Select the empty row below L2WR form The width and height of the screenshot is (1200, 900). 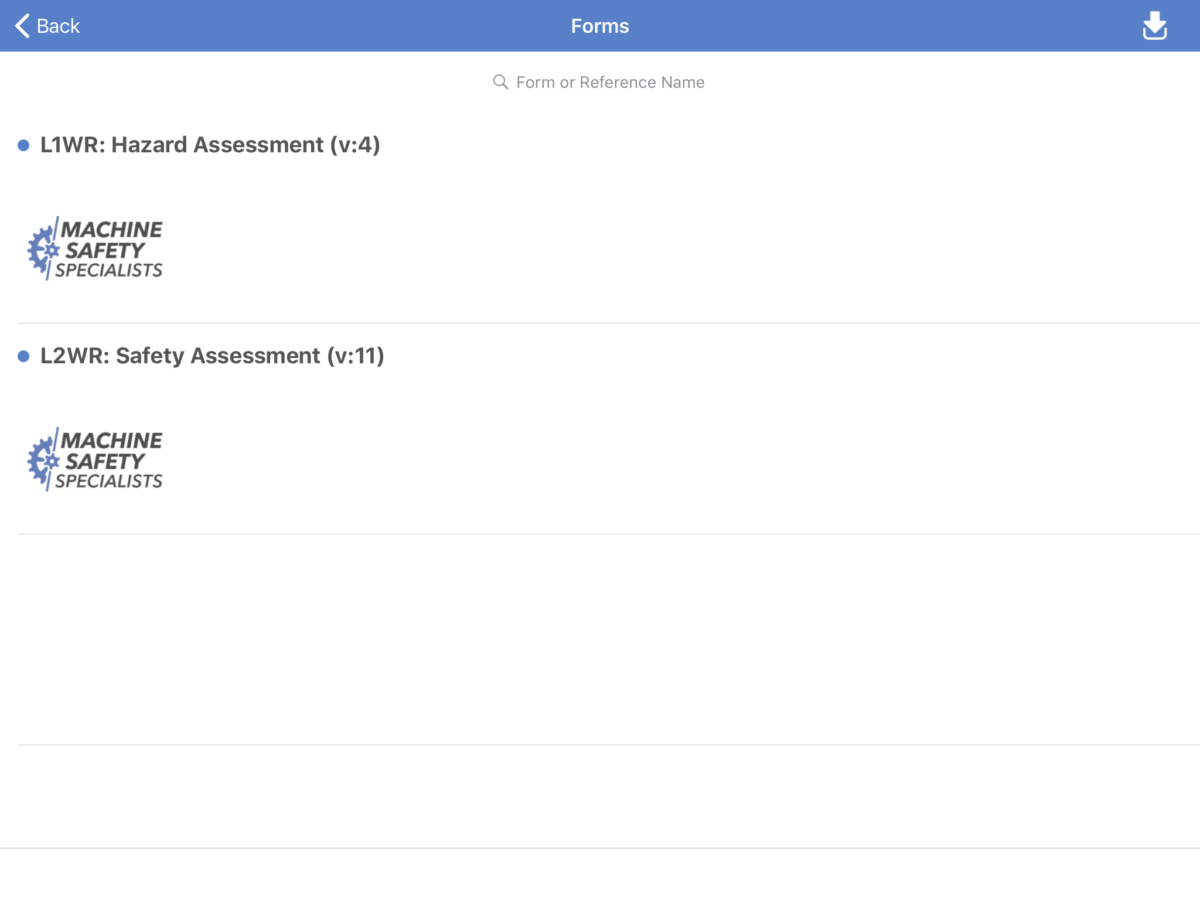pos(600,640)
